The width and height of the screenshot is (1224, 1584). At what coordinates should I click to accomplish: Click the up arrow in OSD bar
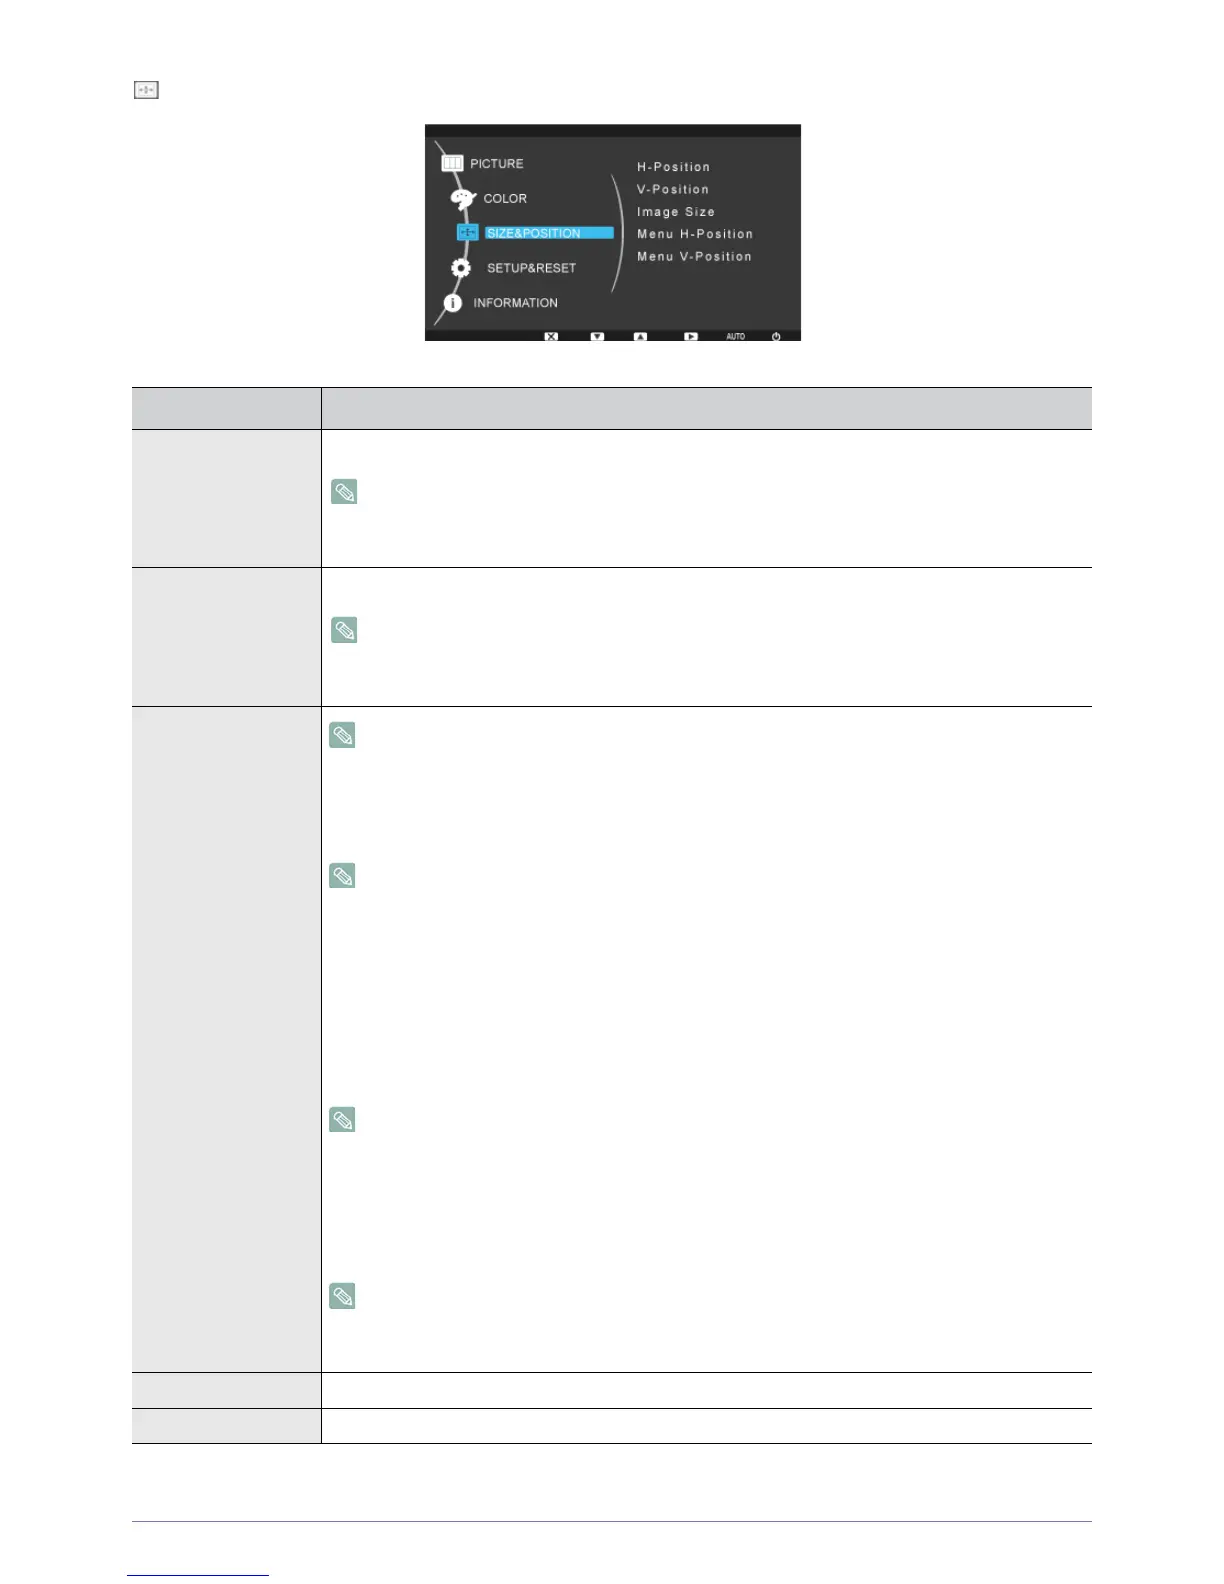tap(640, 336)
